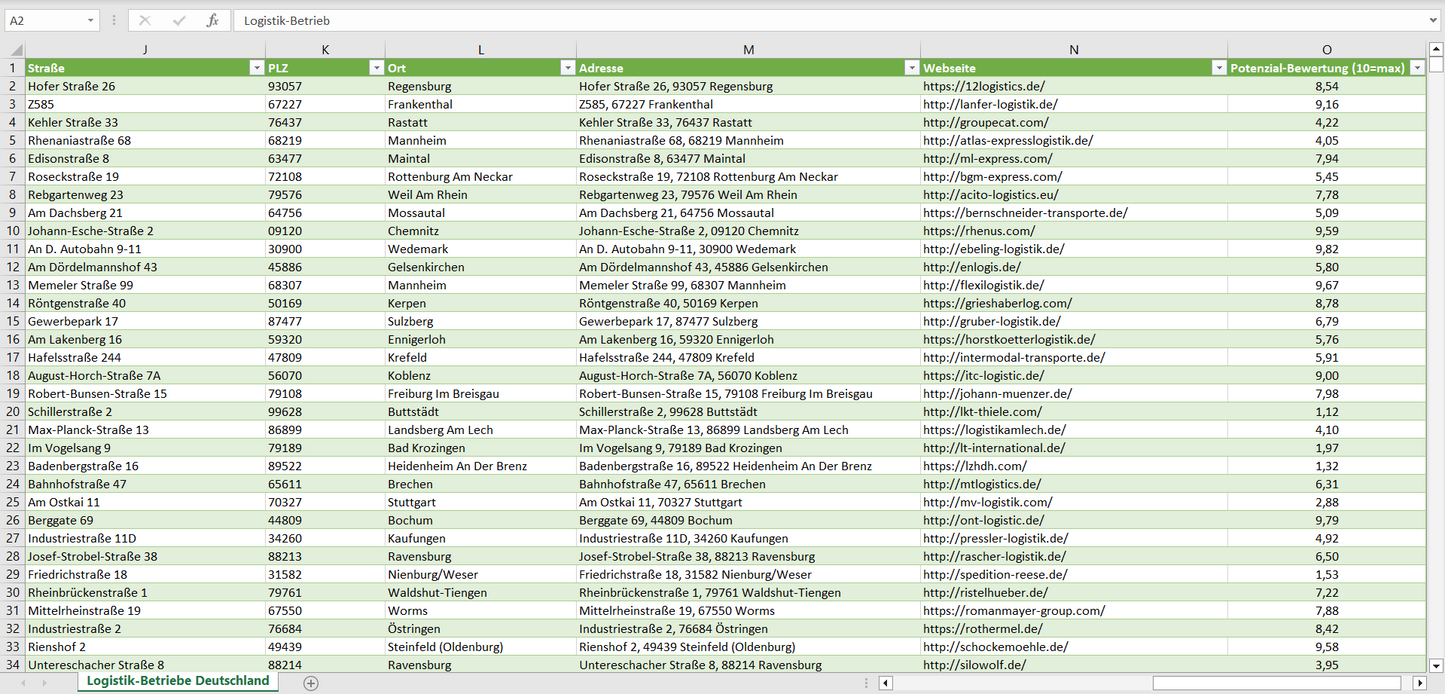Open the Straße column filter dropdown
The height and width of the screenshot is (694, 1445).
point(256,68)
